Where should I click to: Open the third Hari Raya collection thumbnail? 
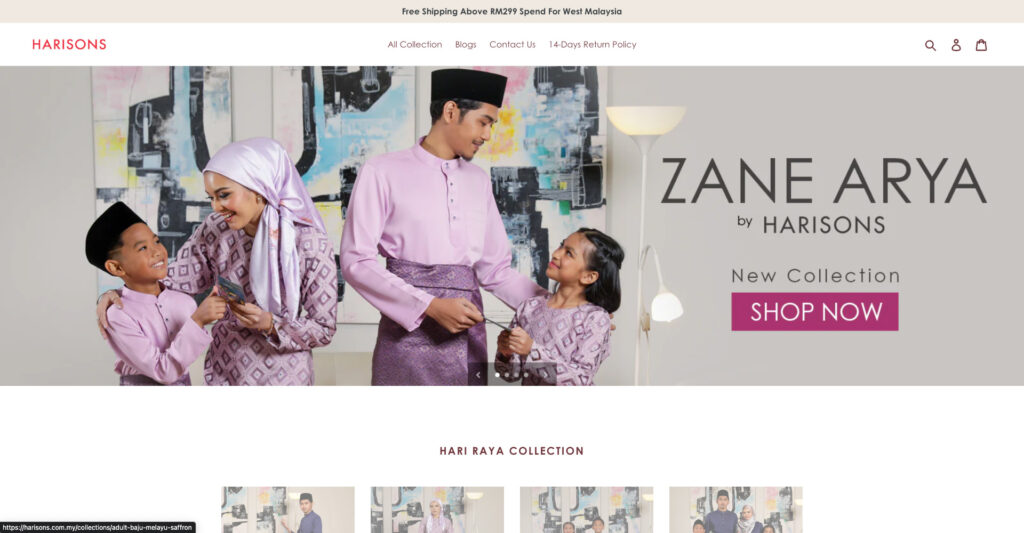tap(586, 509)
